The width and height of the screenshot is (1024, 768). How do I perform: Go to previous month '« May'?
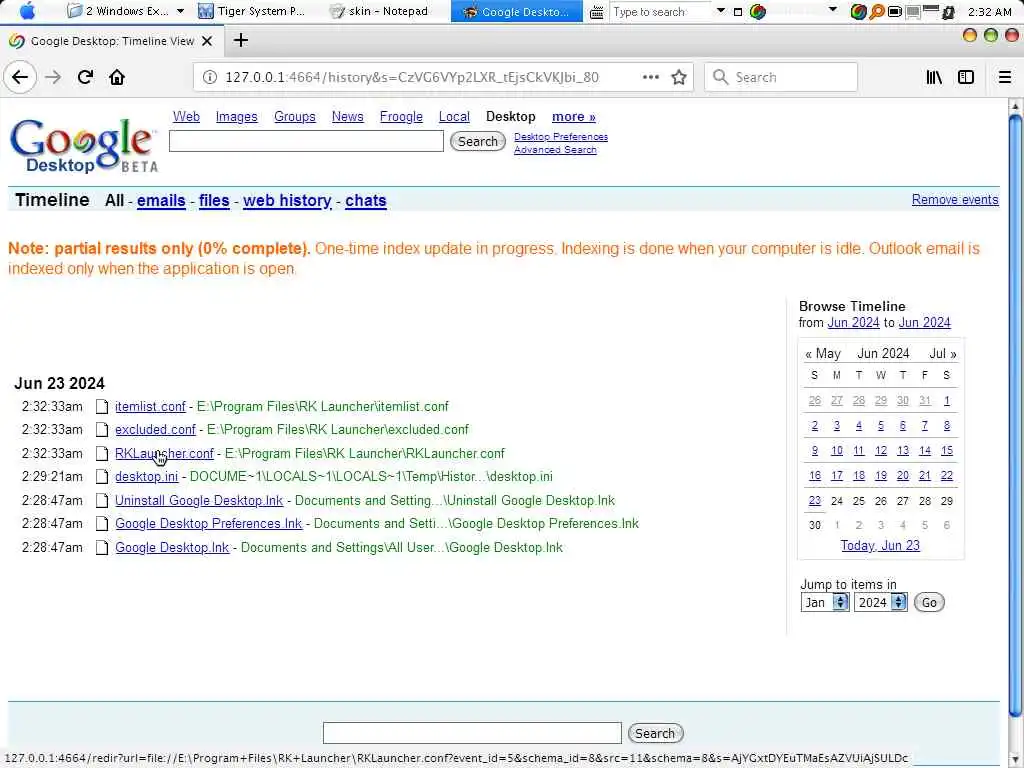(x=822, y=353)
